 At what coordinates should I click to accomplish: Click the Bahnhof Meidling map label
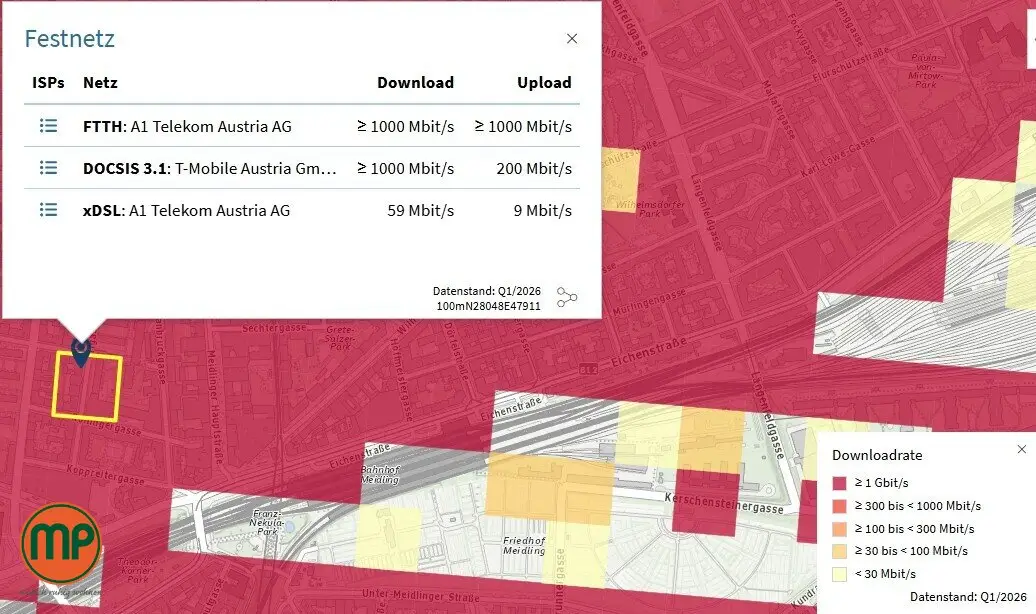[x=380, y=474]
